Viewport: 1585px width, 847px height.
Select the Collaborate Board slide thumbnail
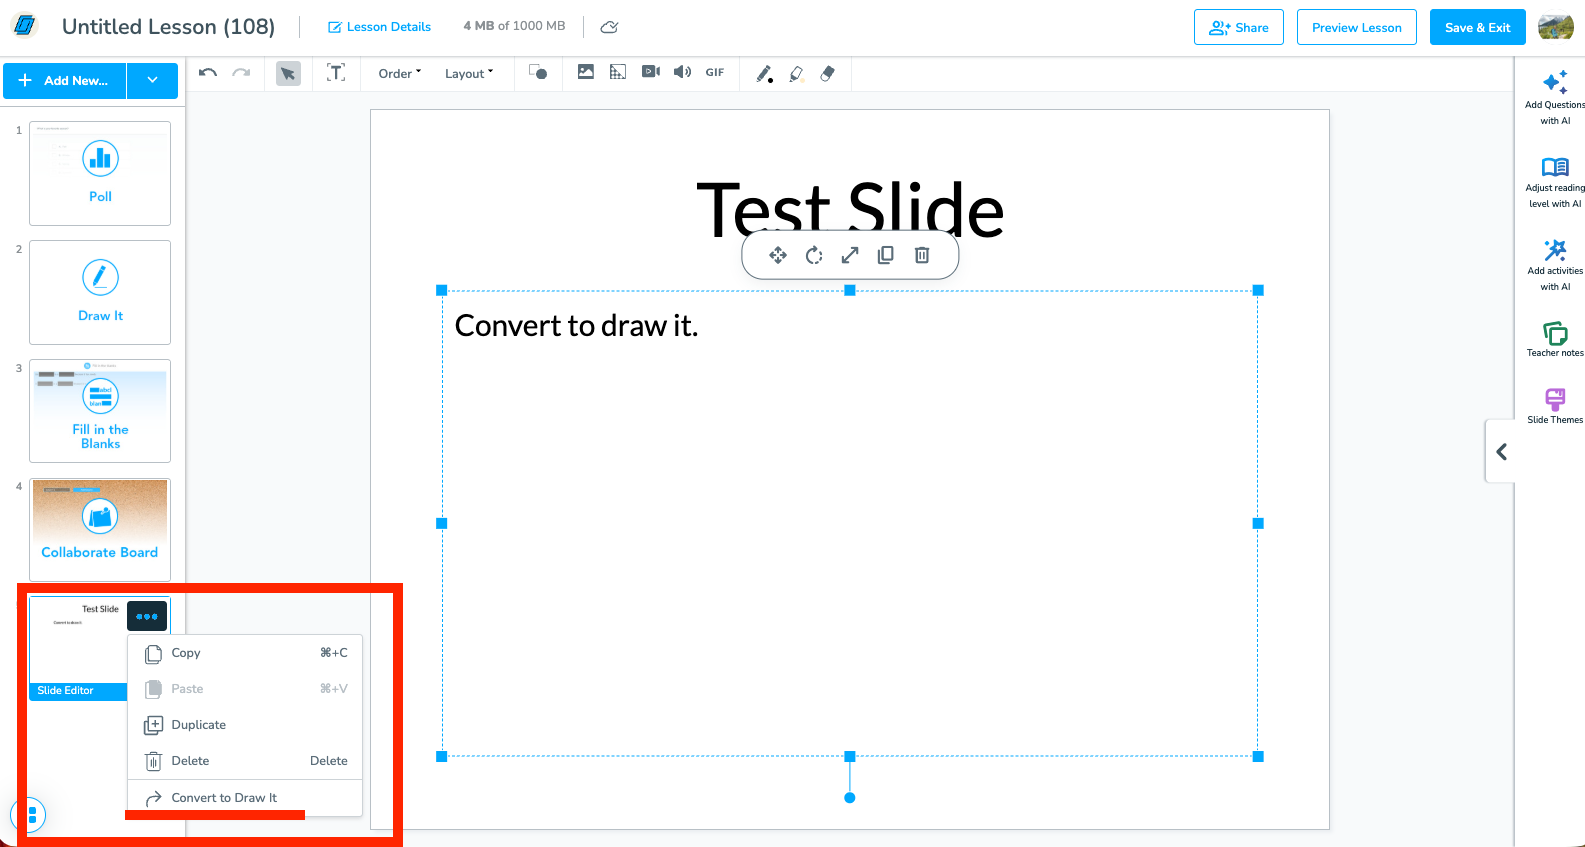click(x=100, y=529)
